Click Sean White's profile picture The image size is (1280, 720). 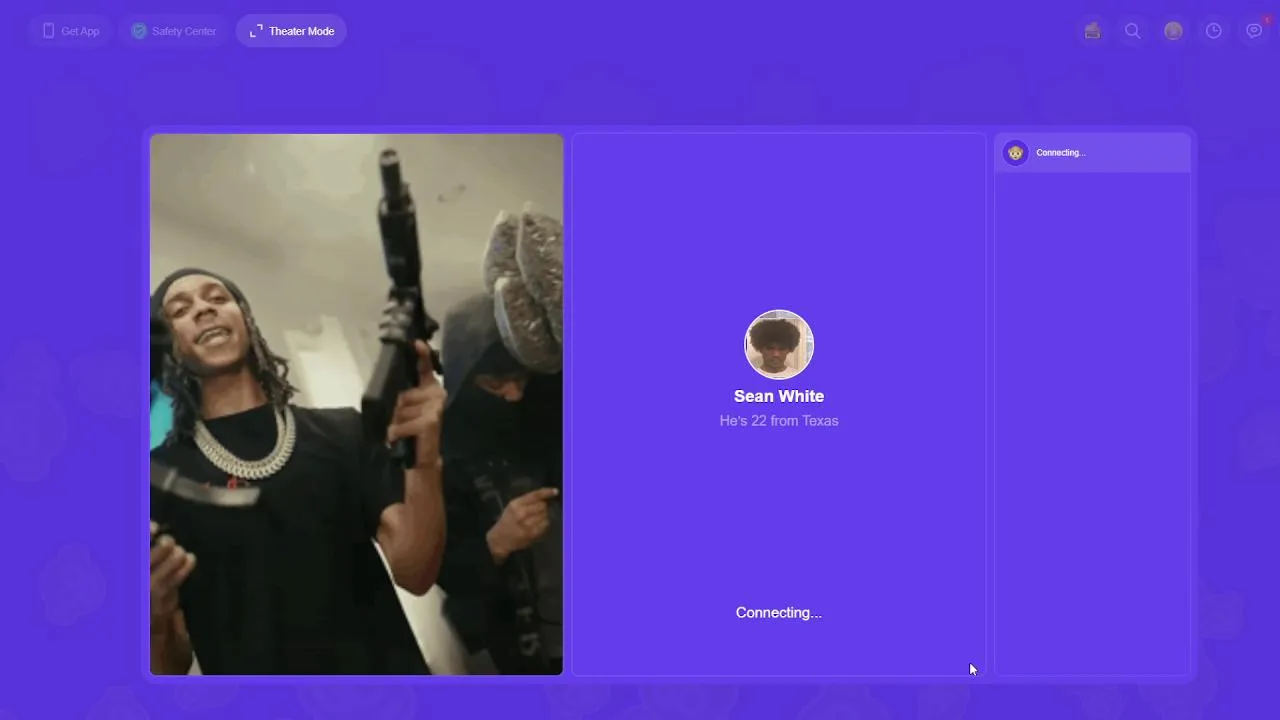pos(779,344)
